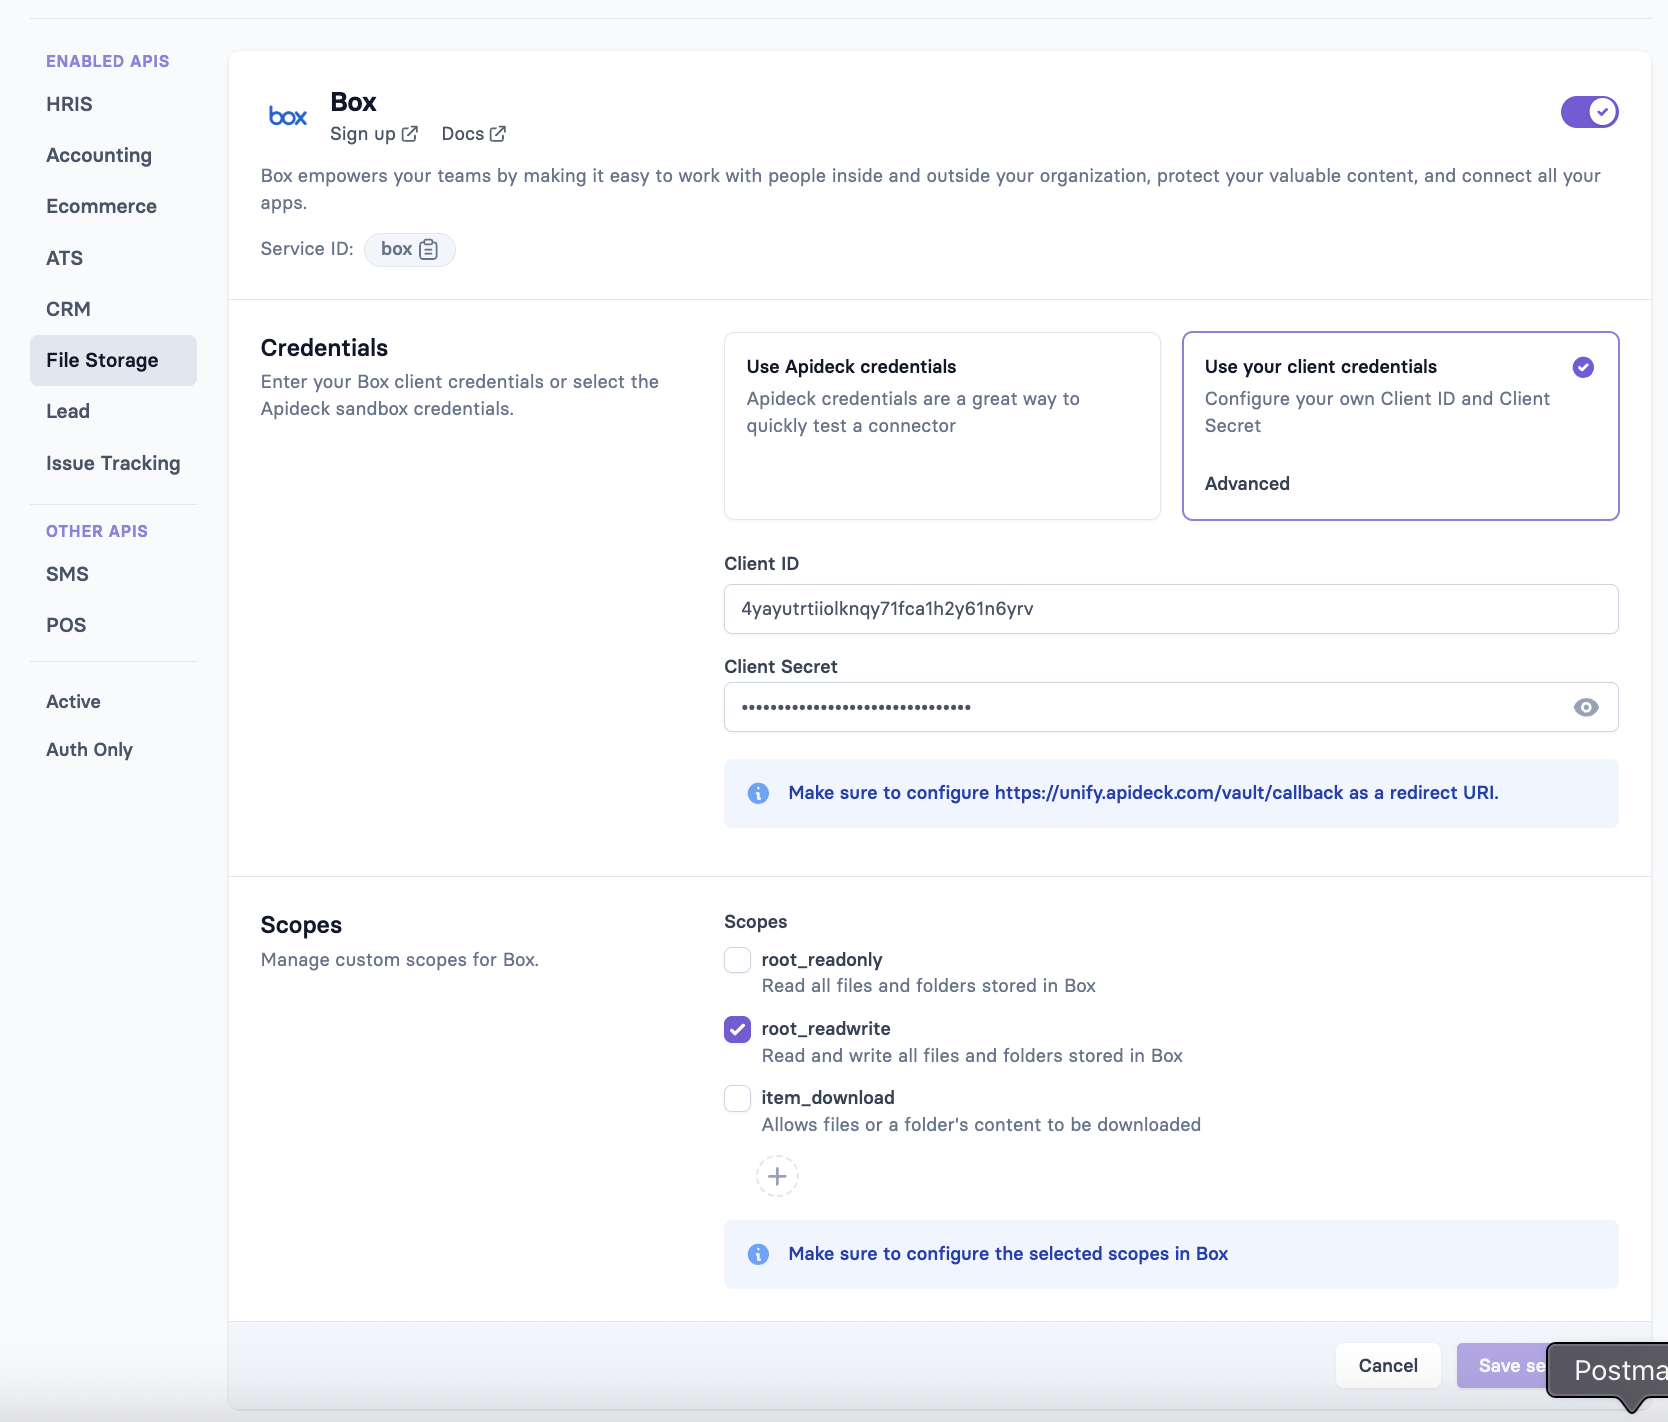
Task: Click the Sign up external link icon
Action: [x=410, y=134]
